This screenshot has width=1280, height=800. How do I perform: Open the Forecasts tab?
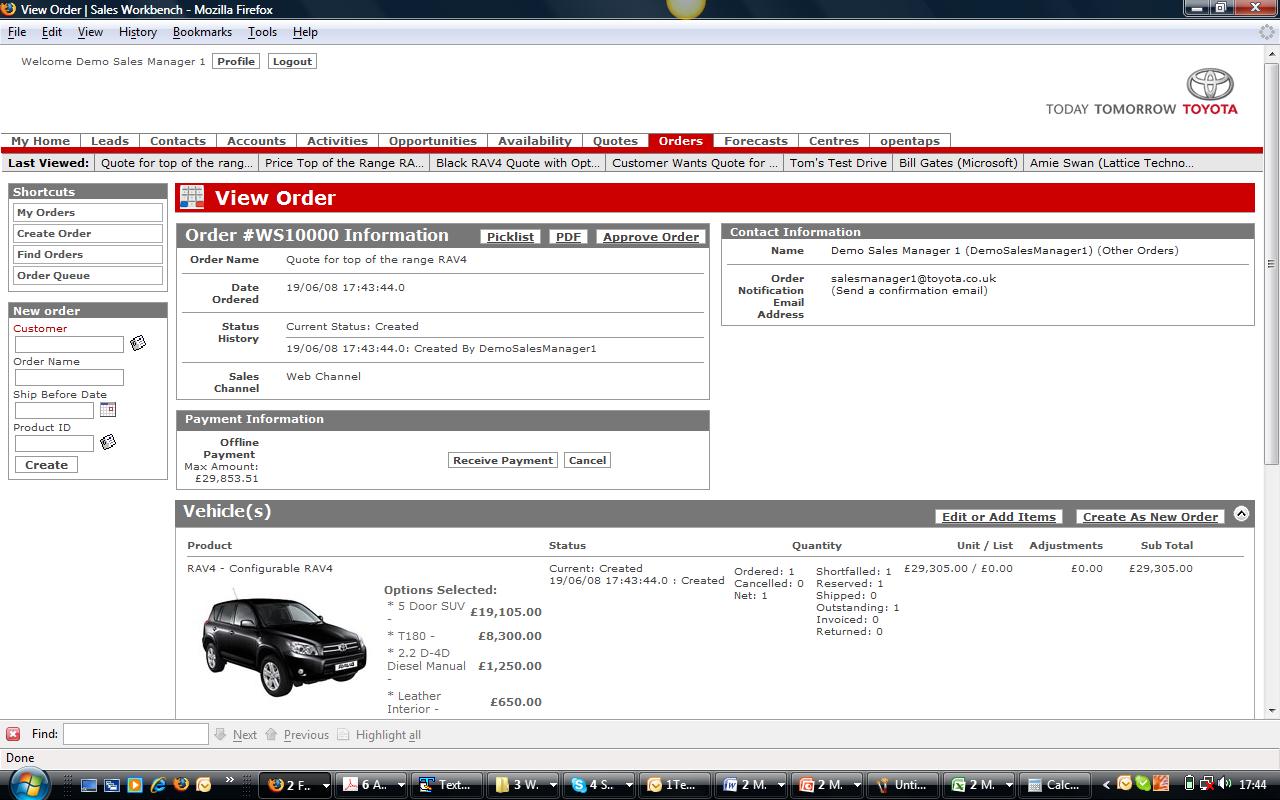[x=756, y=141]
